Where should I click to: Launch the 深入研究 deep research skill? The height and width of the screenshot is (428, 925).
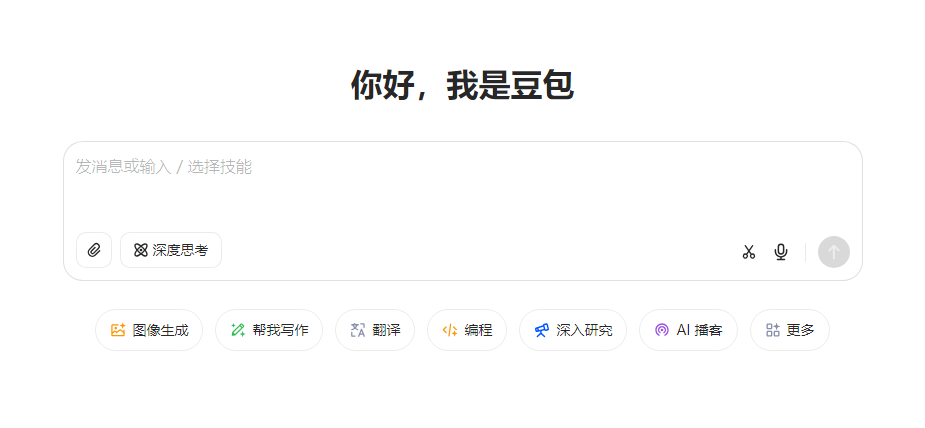584,330
